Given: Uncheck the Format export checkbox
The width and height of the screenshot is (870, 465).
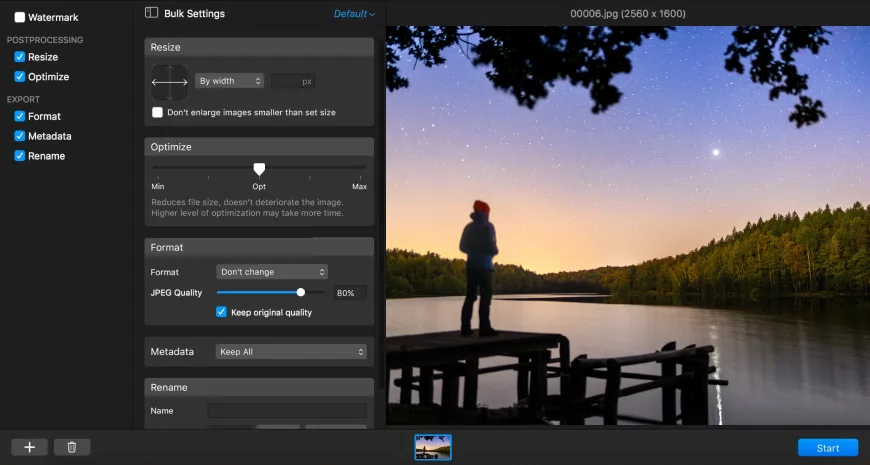Looking at the screenshot, I should point(19,116).
